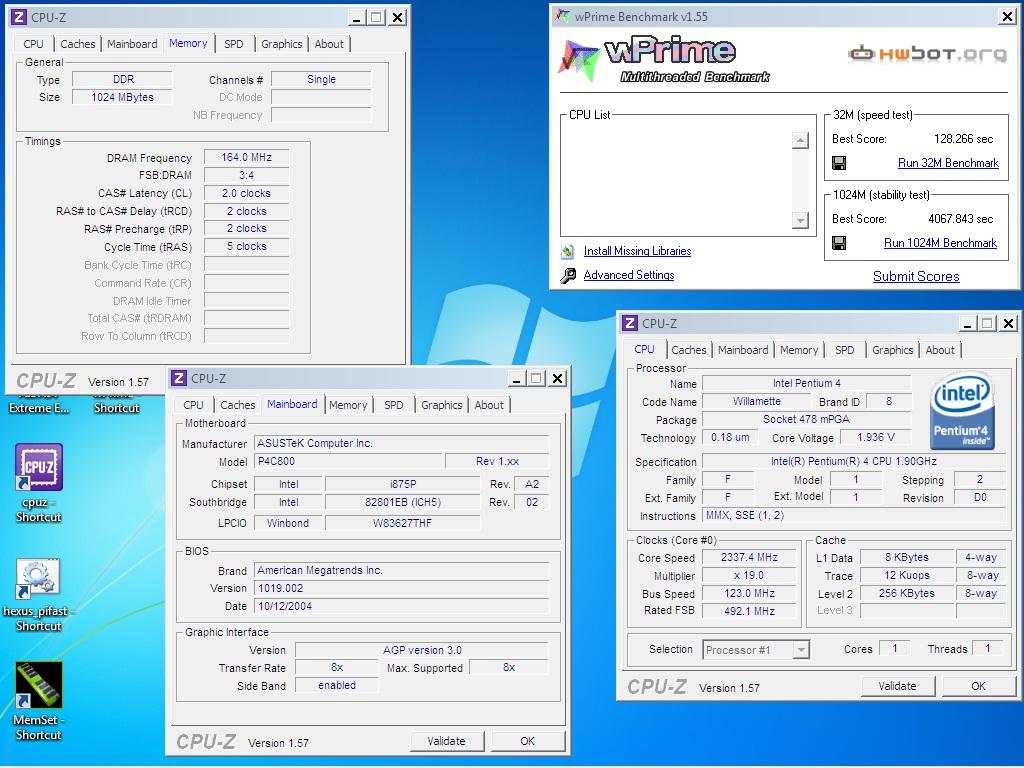
Task: Click Validate in the CPU window
Action: click(897, 686)
